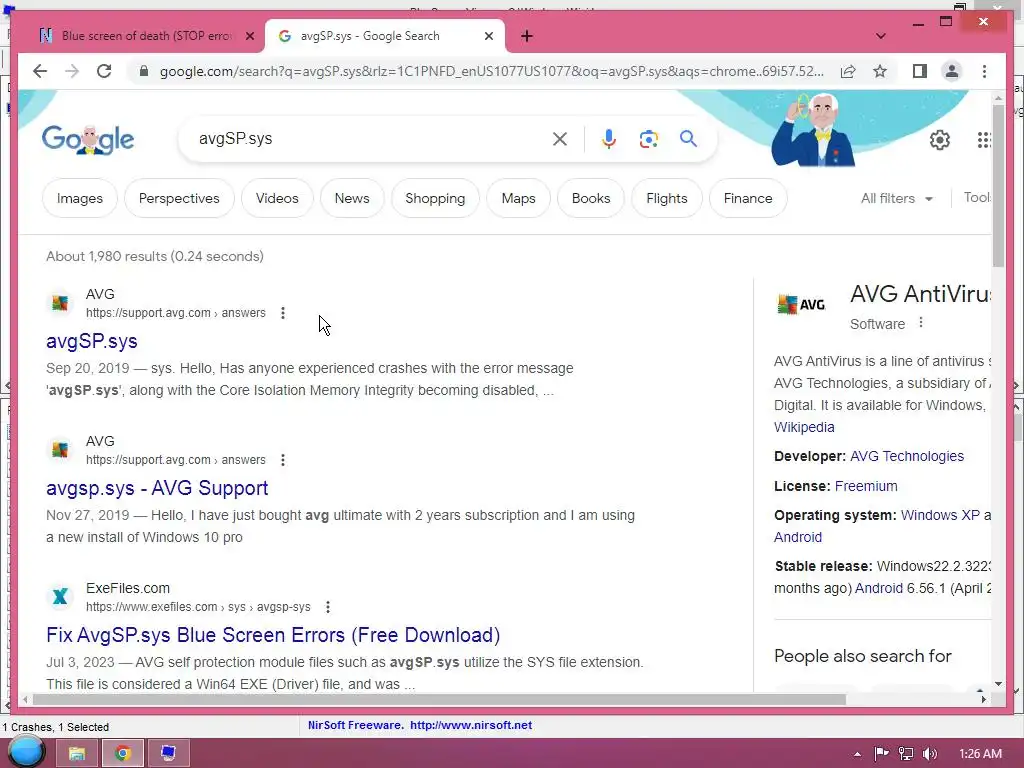This screenshot has width=1024, height=768.
Task: Open the avgSP.sys result link
Action: point(91,341)
